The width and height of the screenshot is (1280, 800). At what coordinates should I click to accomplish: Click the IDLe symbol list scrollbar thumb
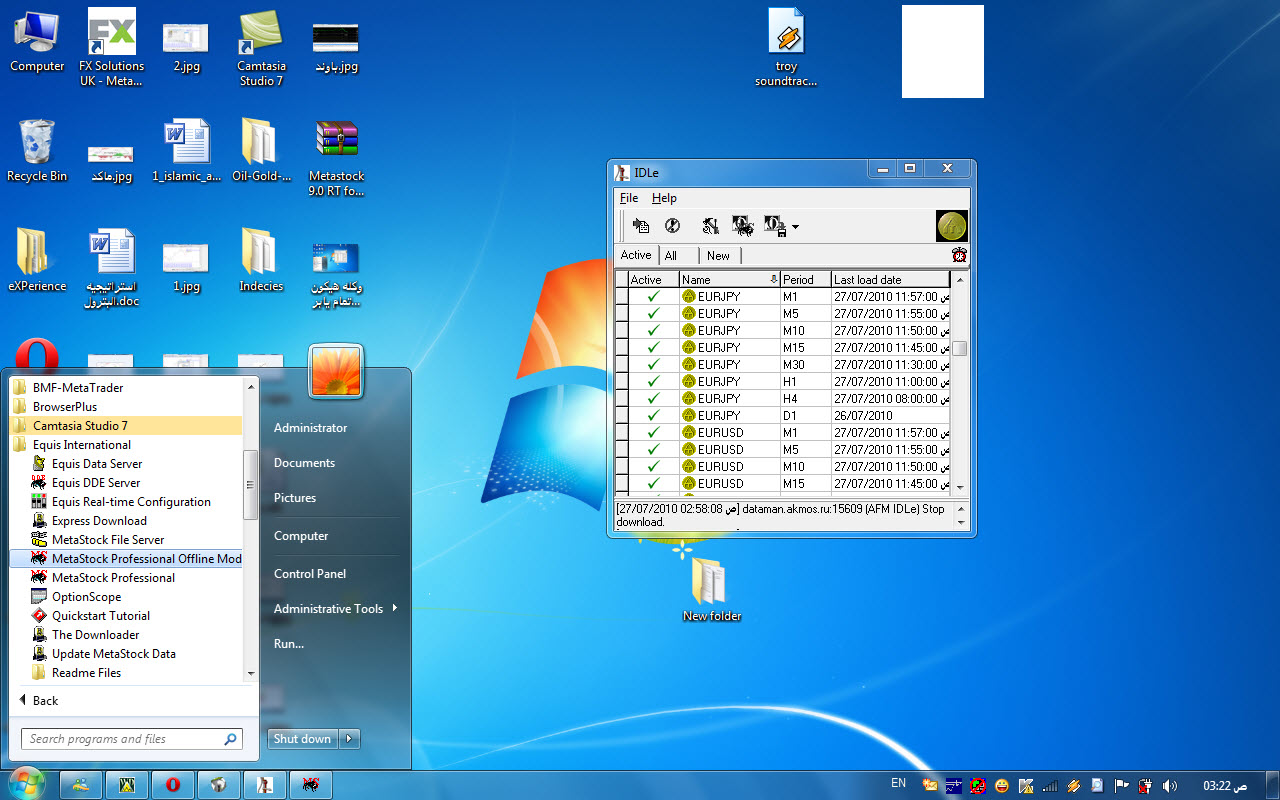coord(959,348)
